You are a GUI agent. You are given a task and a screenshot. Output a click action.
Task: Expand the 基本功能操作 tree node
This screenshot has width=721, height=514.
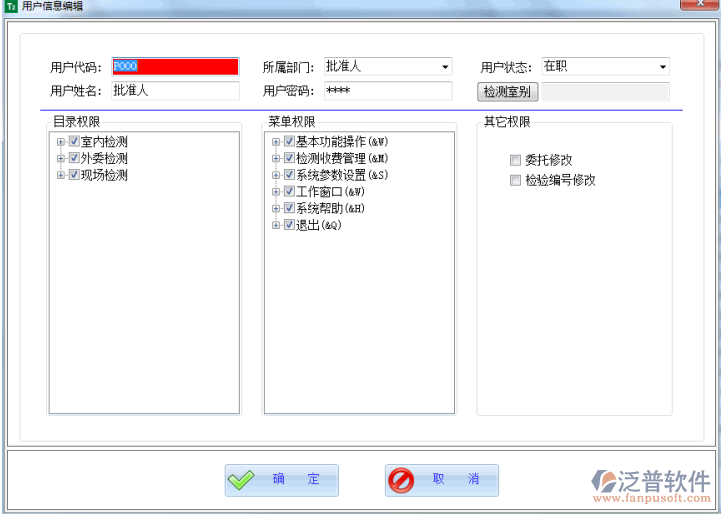[276, 142]
